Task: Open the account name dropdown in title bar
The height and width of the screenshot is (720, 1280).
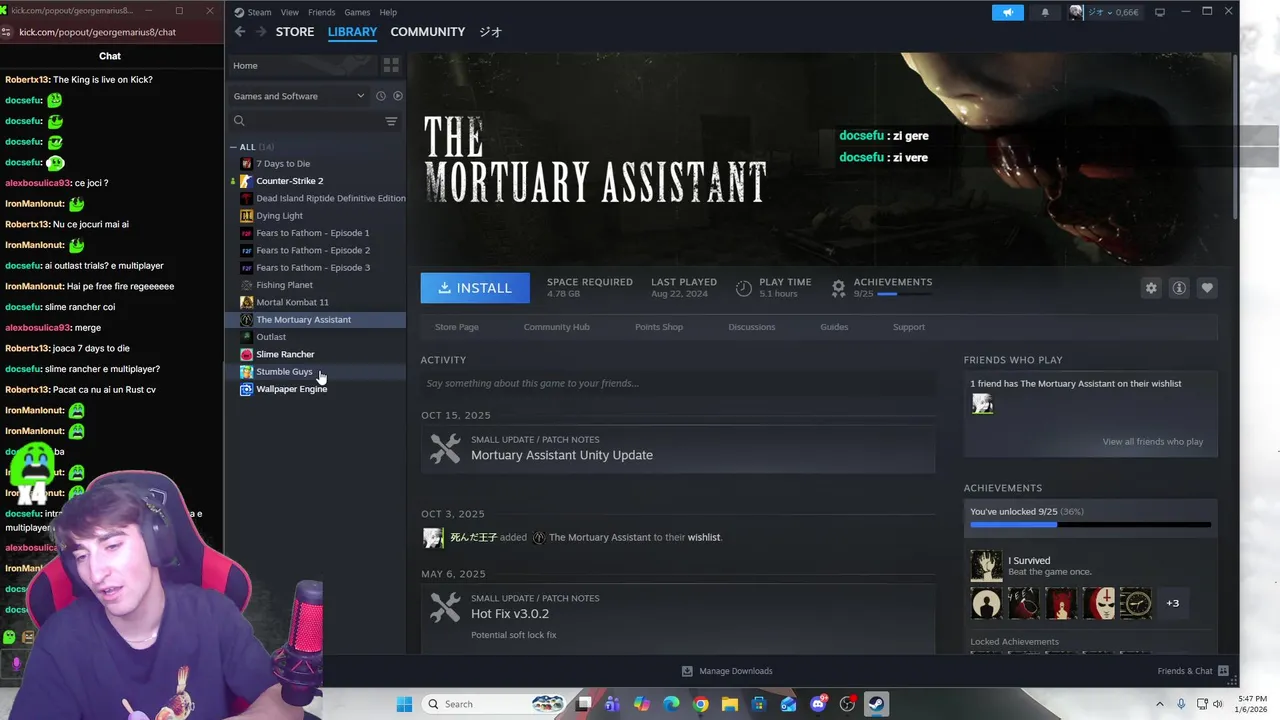Action: (1104, 12)
